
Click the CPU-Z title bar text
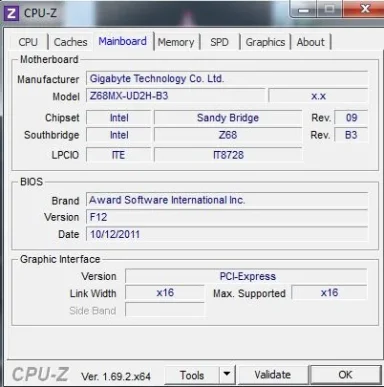pos(40,13)
